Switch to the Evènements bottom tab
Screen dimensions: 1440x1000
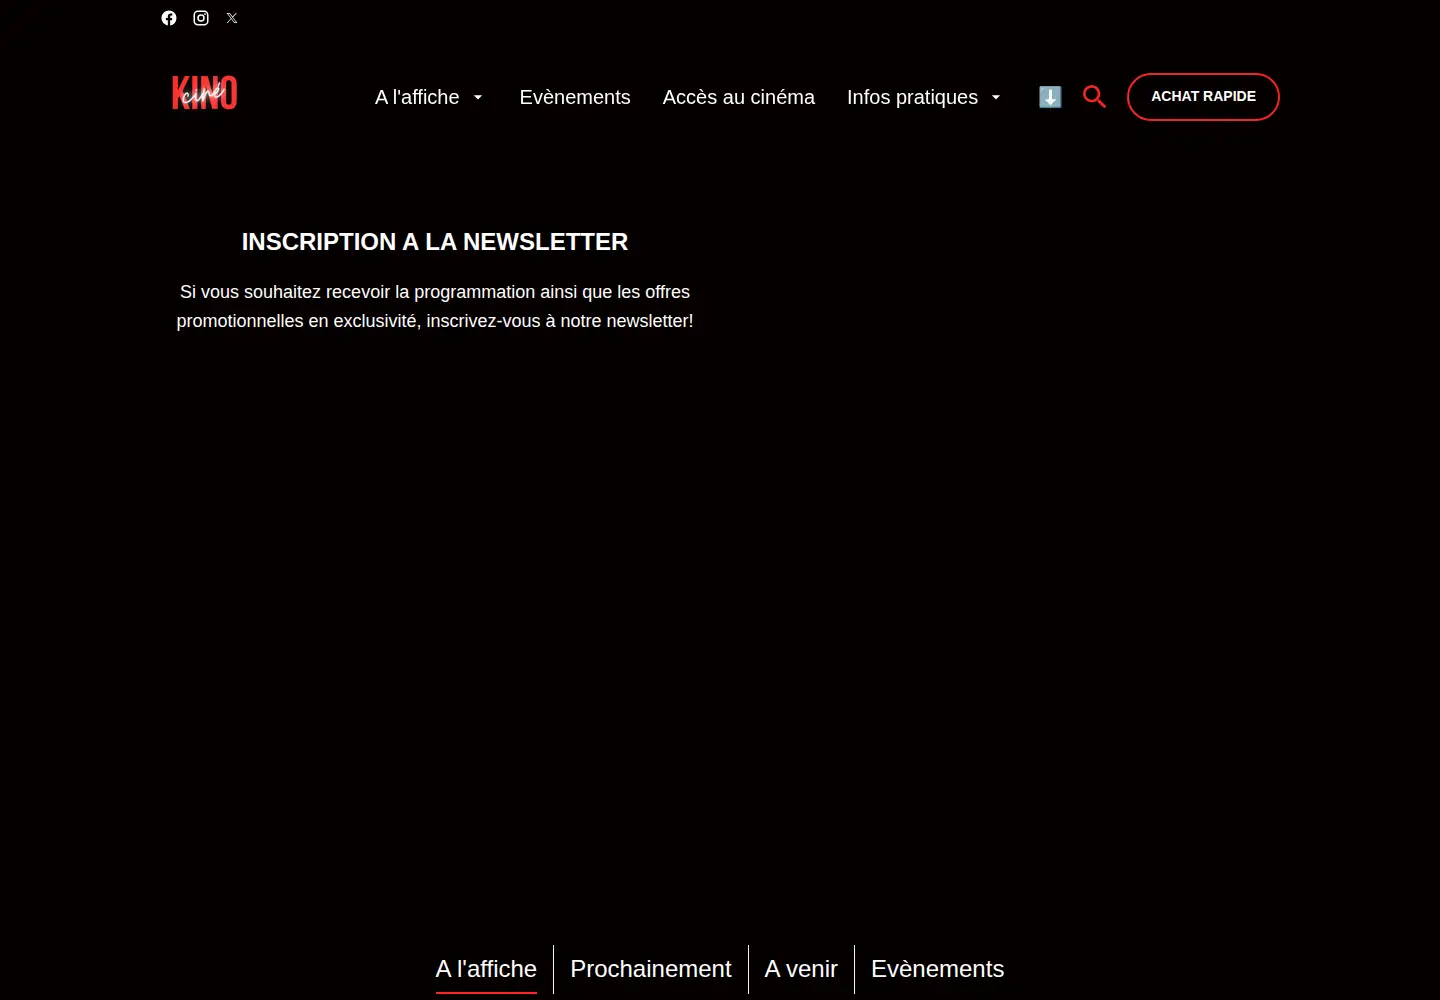click(x=938, y=969)
